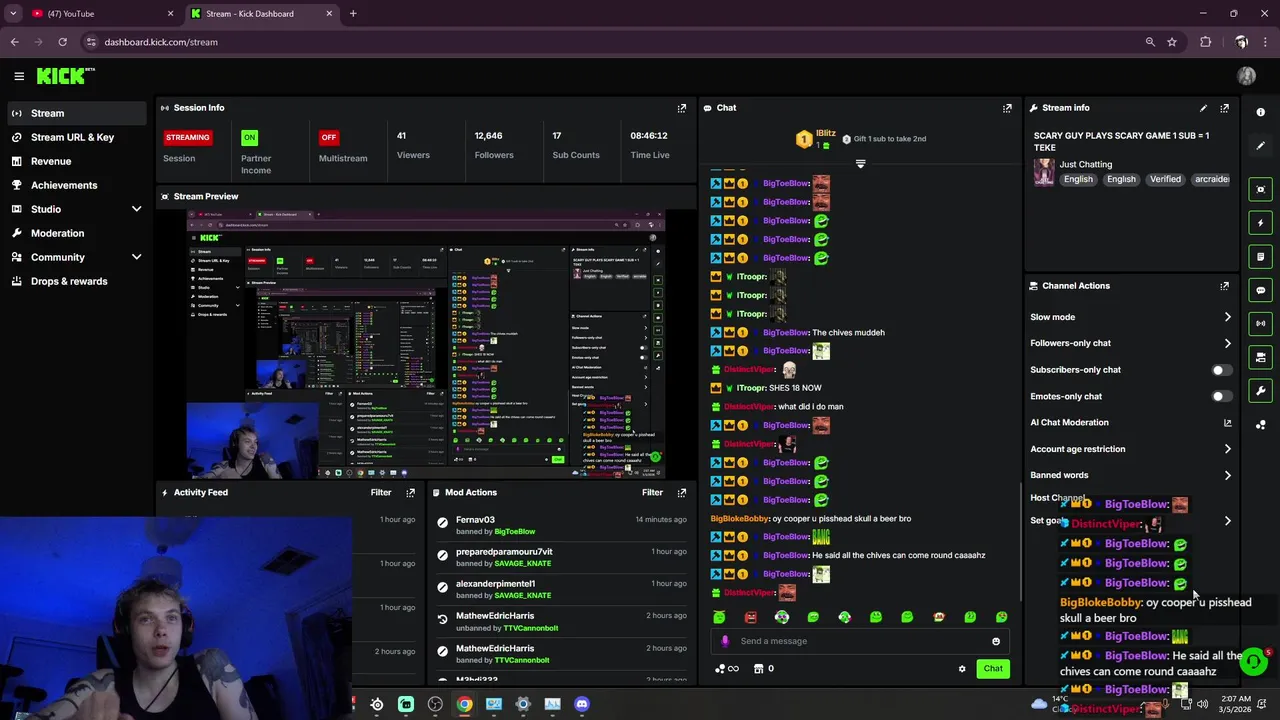Click SAVAGE_KNATE under preparedparamouru7vit
The image size is (1280, 720).
point(522,564)
